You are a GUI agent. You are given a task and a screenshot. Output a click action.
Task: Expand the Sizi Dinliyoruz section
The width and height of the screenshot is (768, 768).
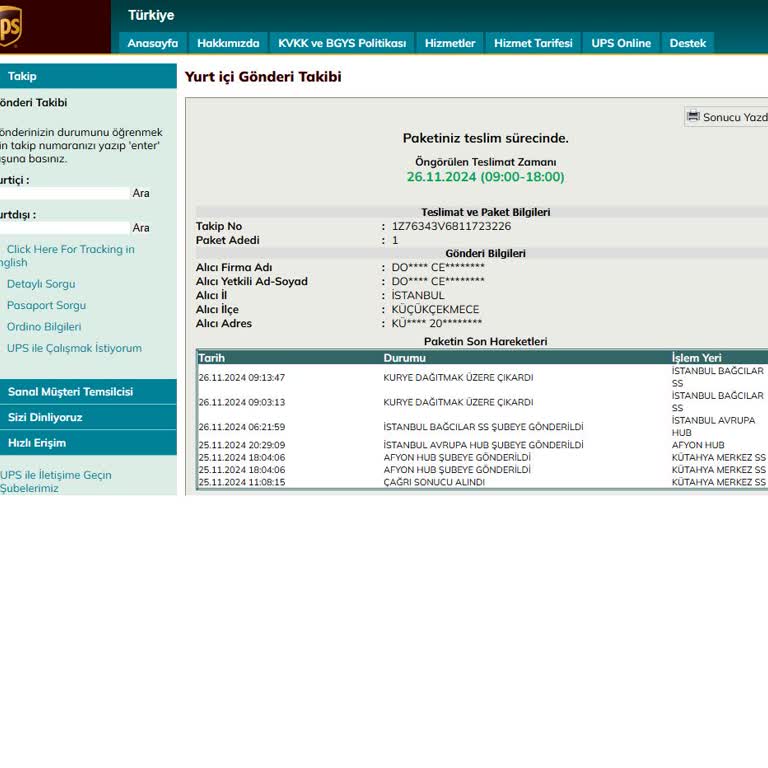pos(88,417)
